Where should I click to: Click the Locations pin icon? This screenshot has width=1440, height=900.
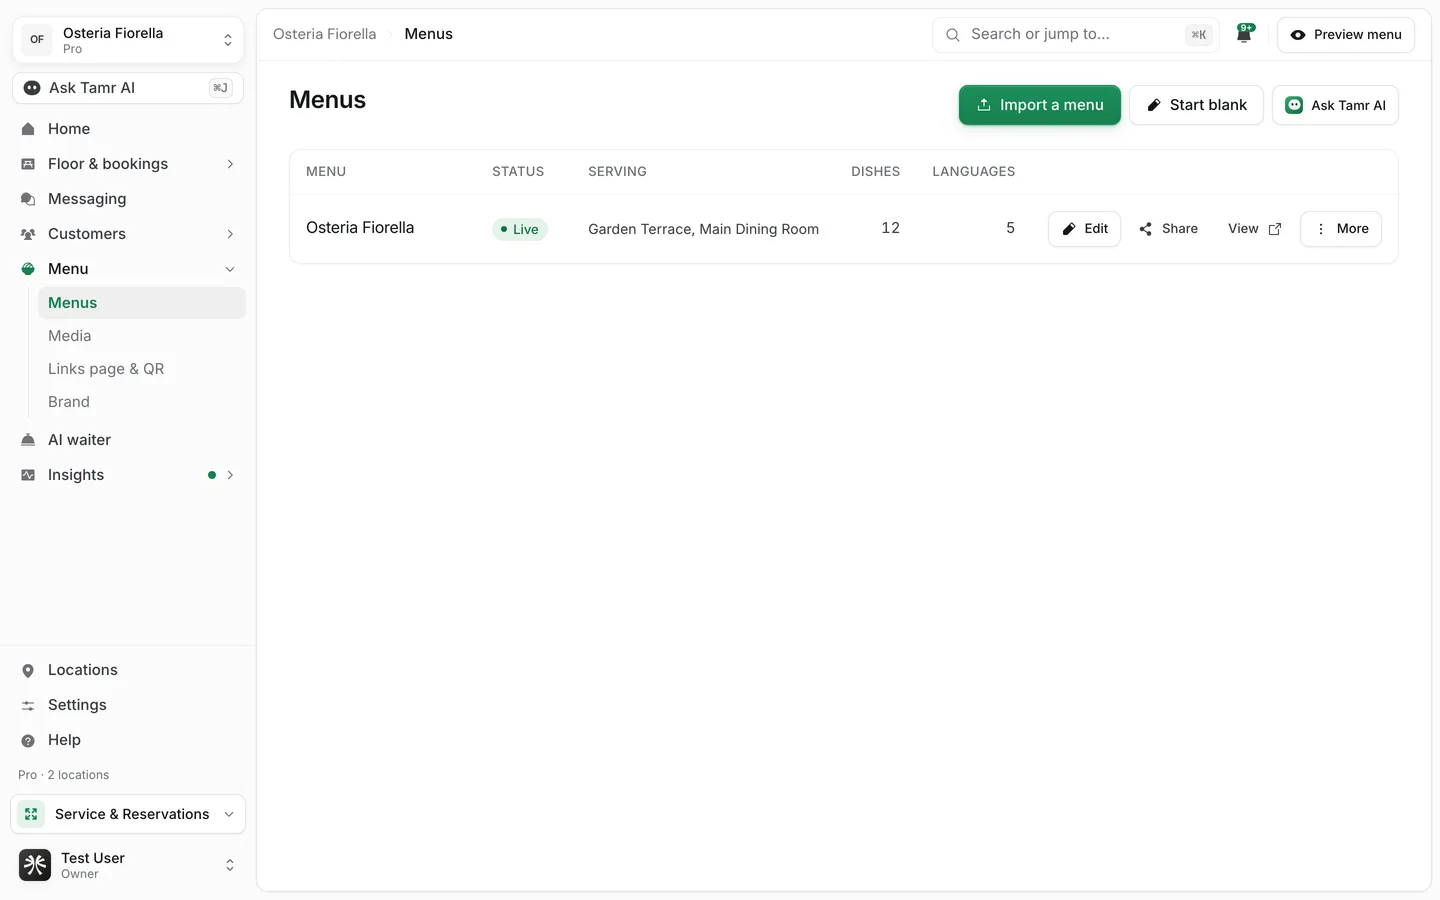coord(28,670)
